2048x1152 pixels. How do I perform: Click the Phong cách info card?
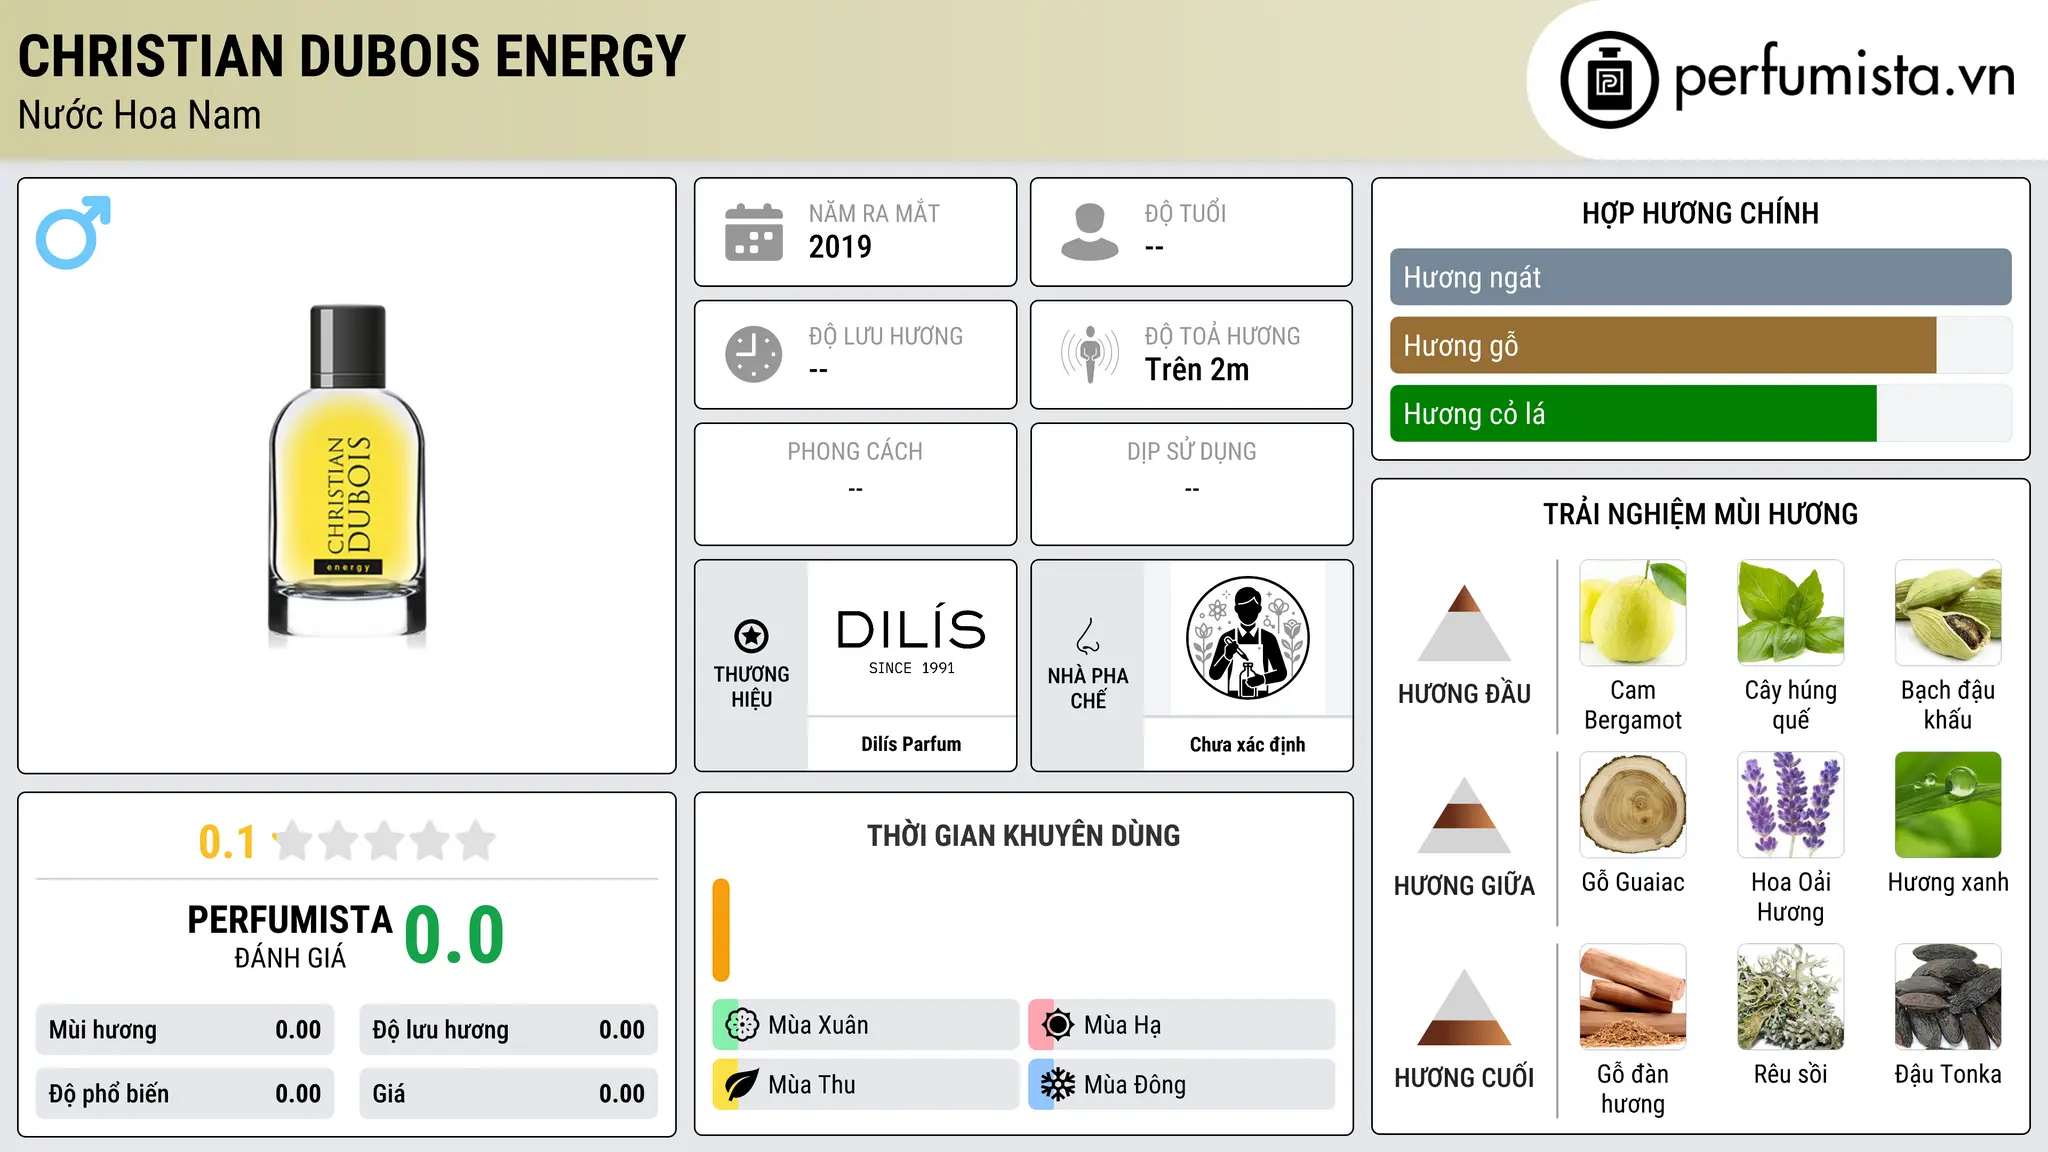tap(855, 484)
